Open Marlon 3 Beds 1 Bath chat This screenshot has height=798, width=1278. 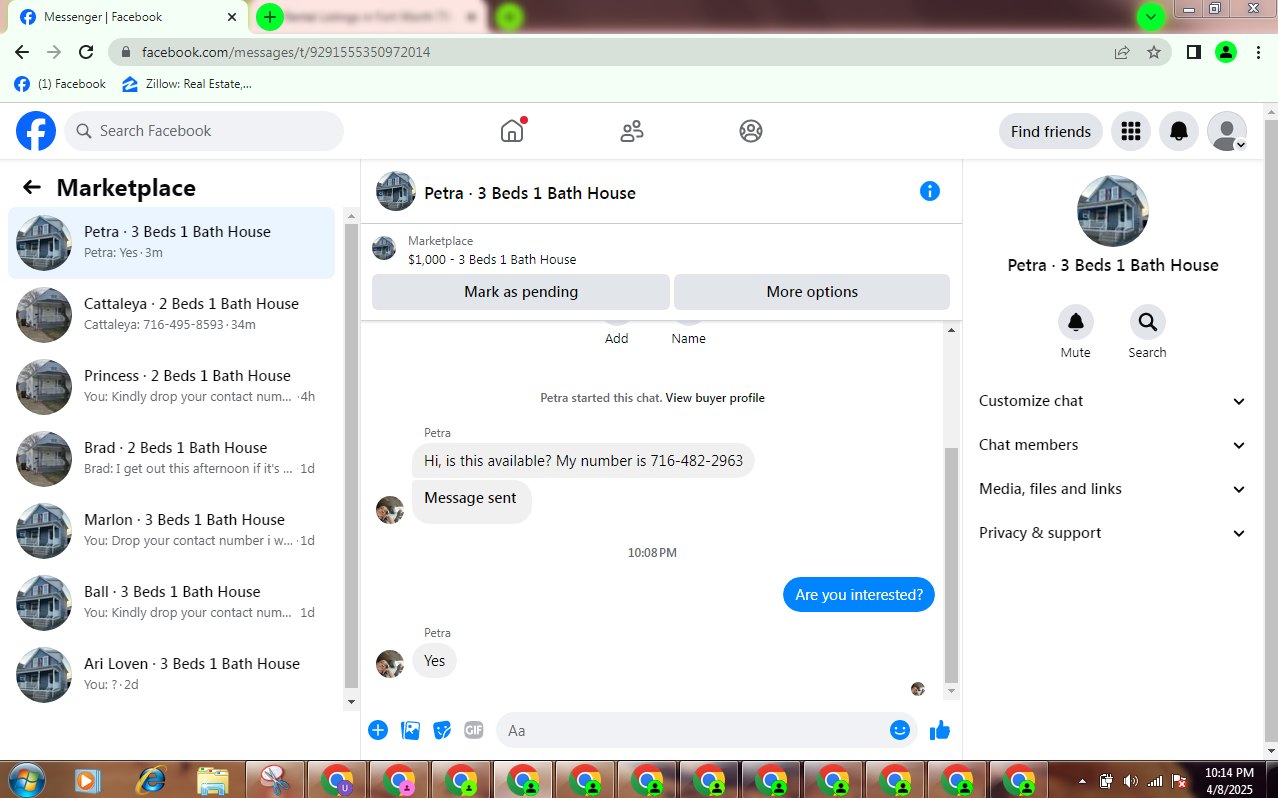(171, 531)
